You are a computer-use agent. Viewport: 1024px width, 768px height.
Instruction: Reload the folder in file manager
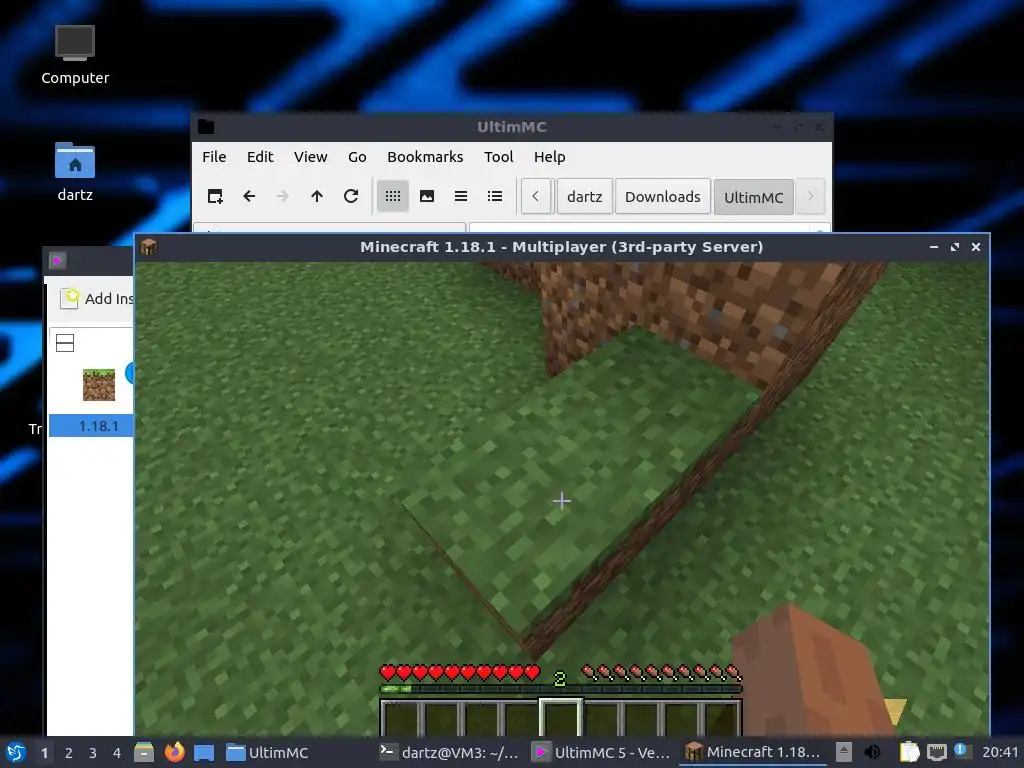(x=351, y=196)
